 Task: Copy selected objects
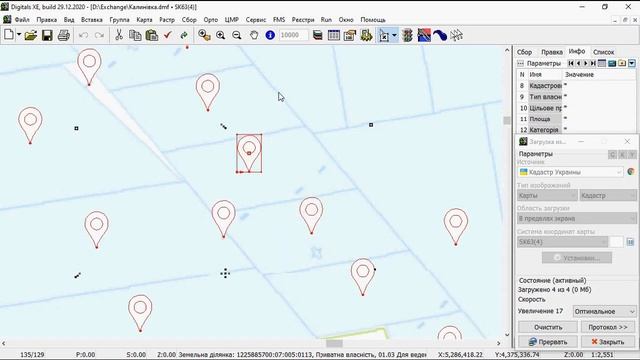pyautogui.click(x=135, y=36)
